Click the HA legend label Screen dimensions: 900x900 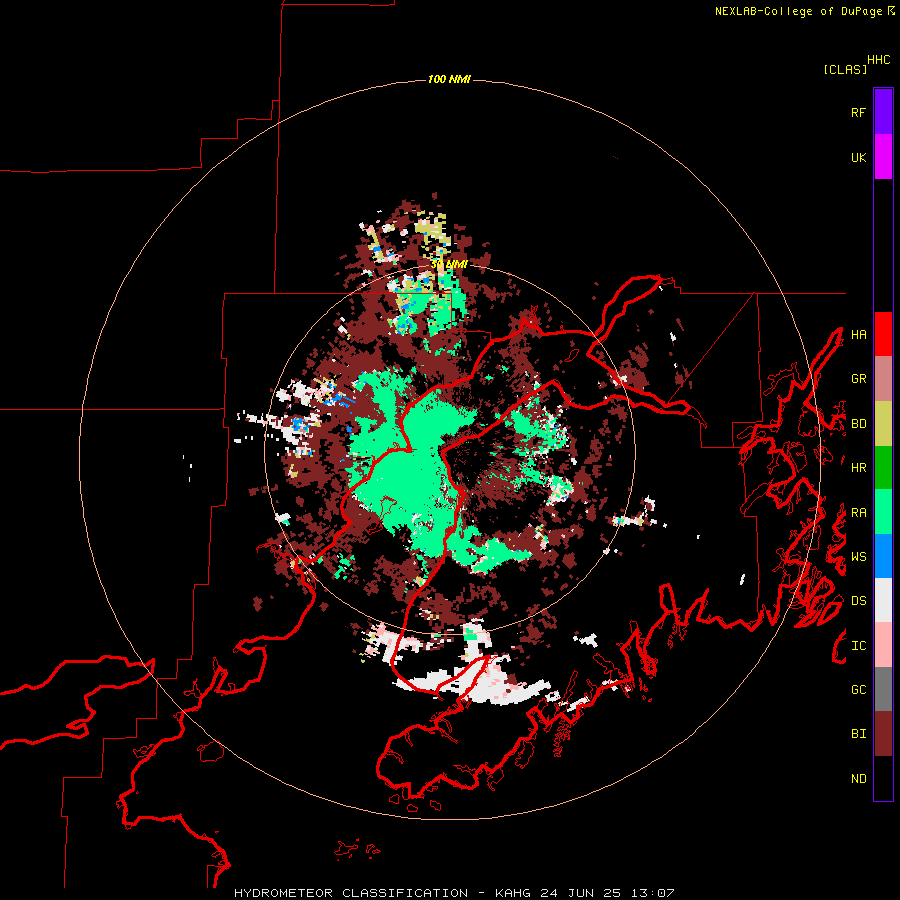tap(858, 335)
